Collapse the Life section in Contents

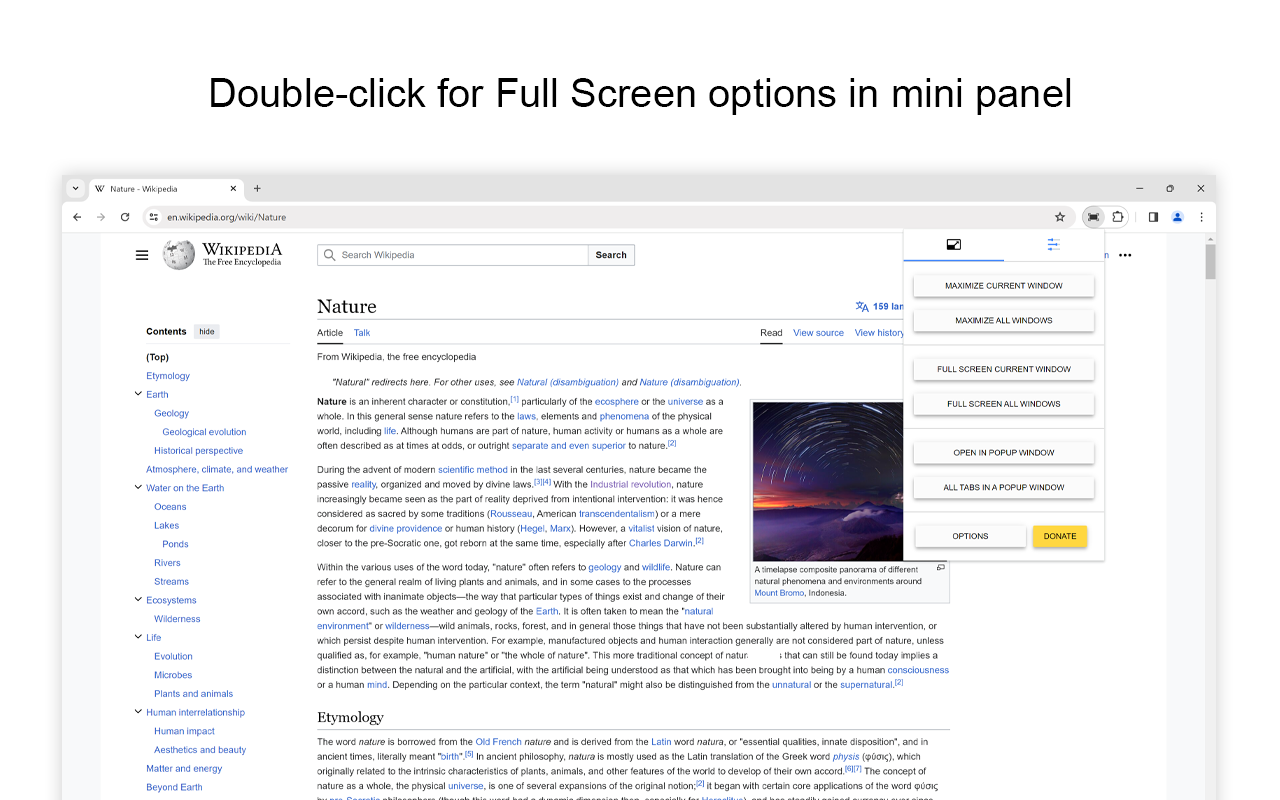coord(138,637)
